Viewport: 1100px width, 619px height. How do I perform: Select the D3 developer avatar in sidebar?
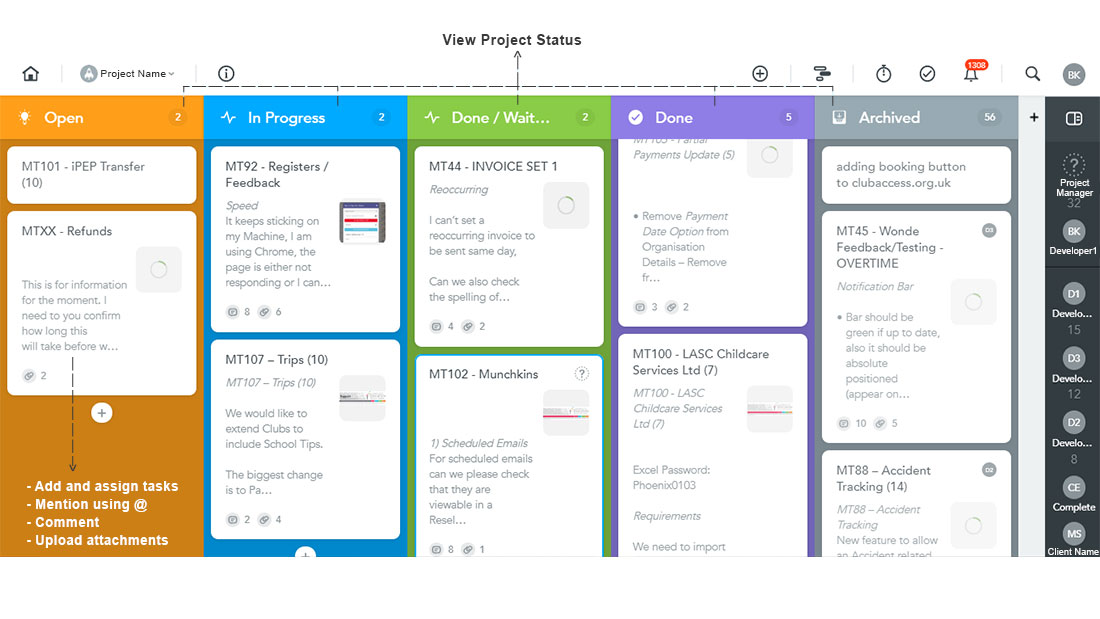tap(1073, 359)
